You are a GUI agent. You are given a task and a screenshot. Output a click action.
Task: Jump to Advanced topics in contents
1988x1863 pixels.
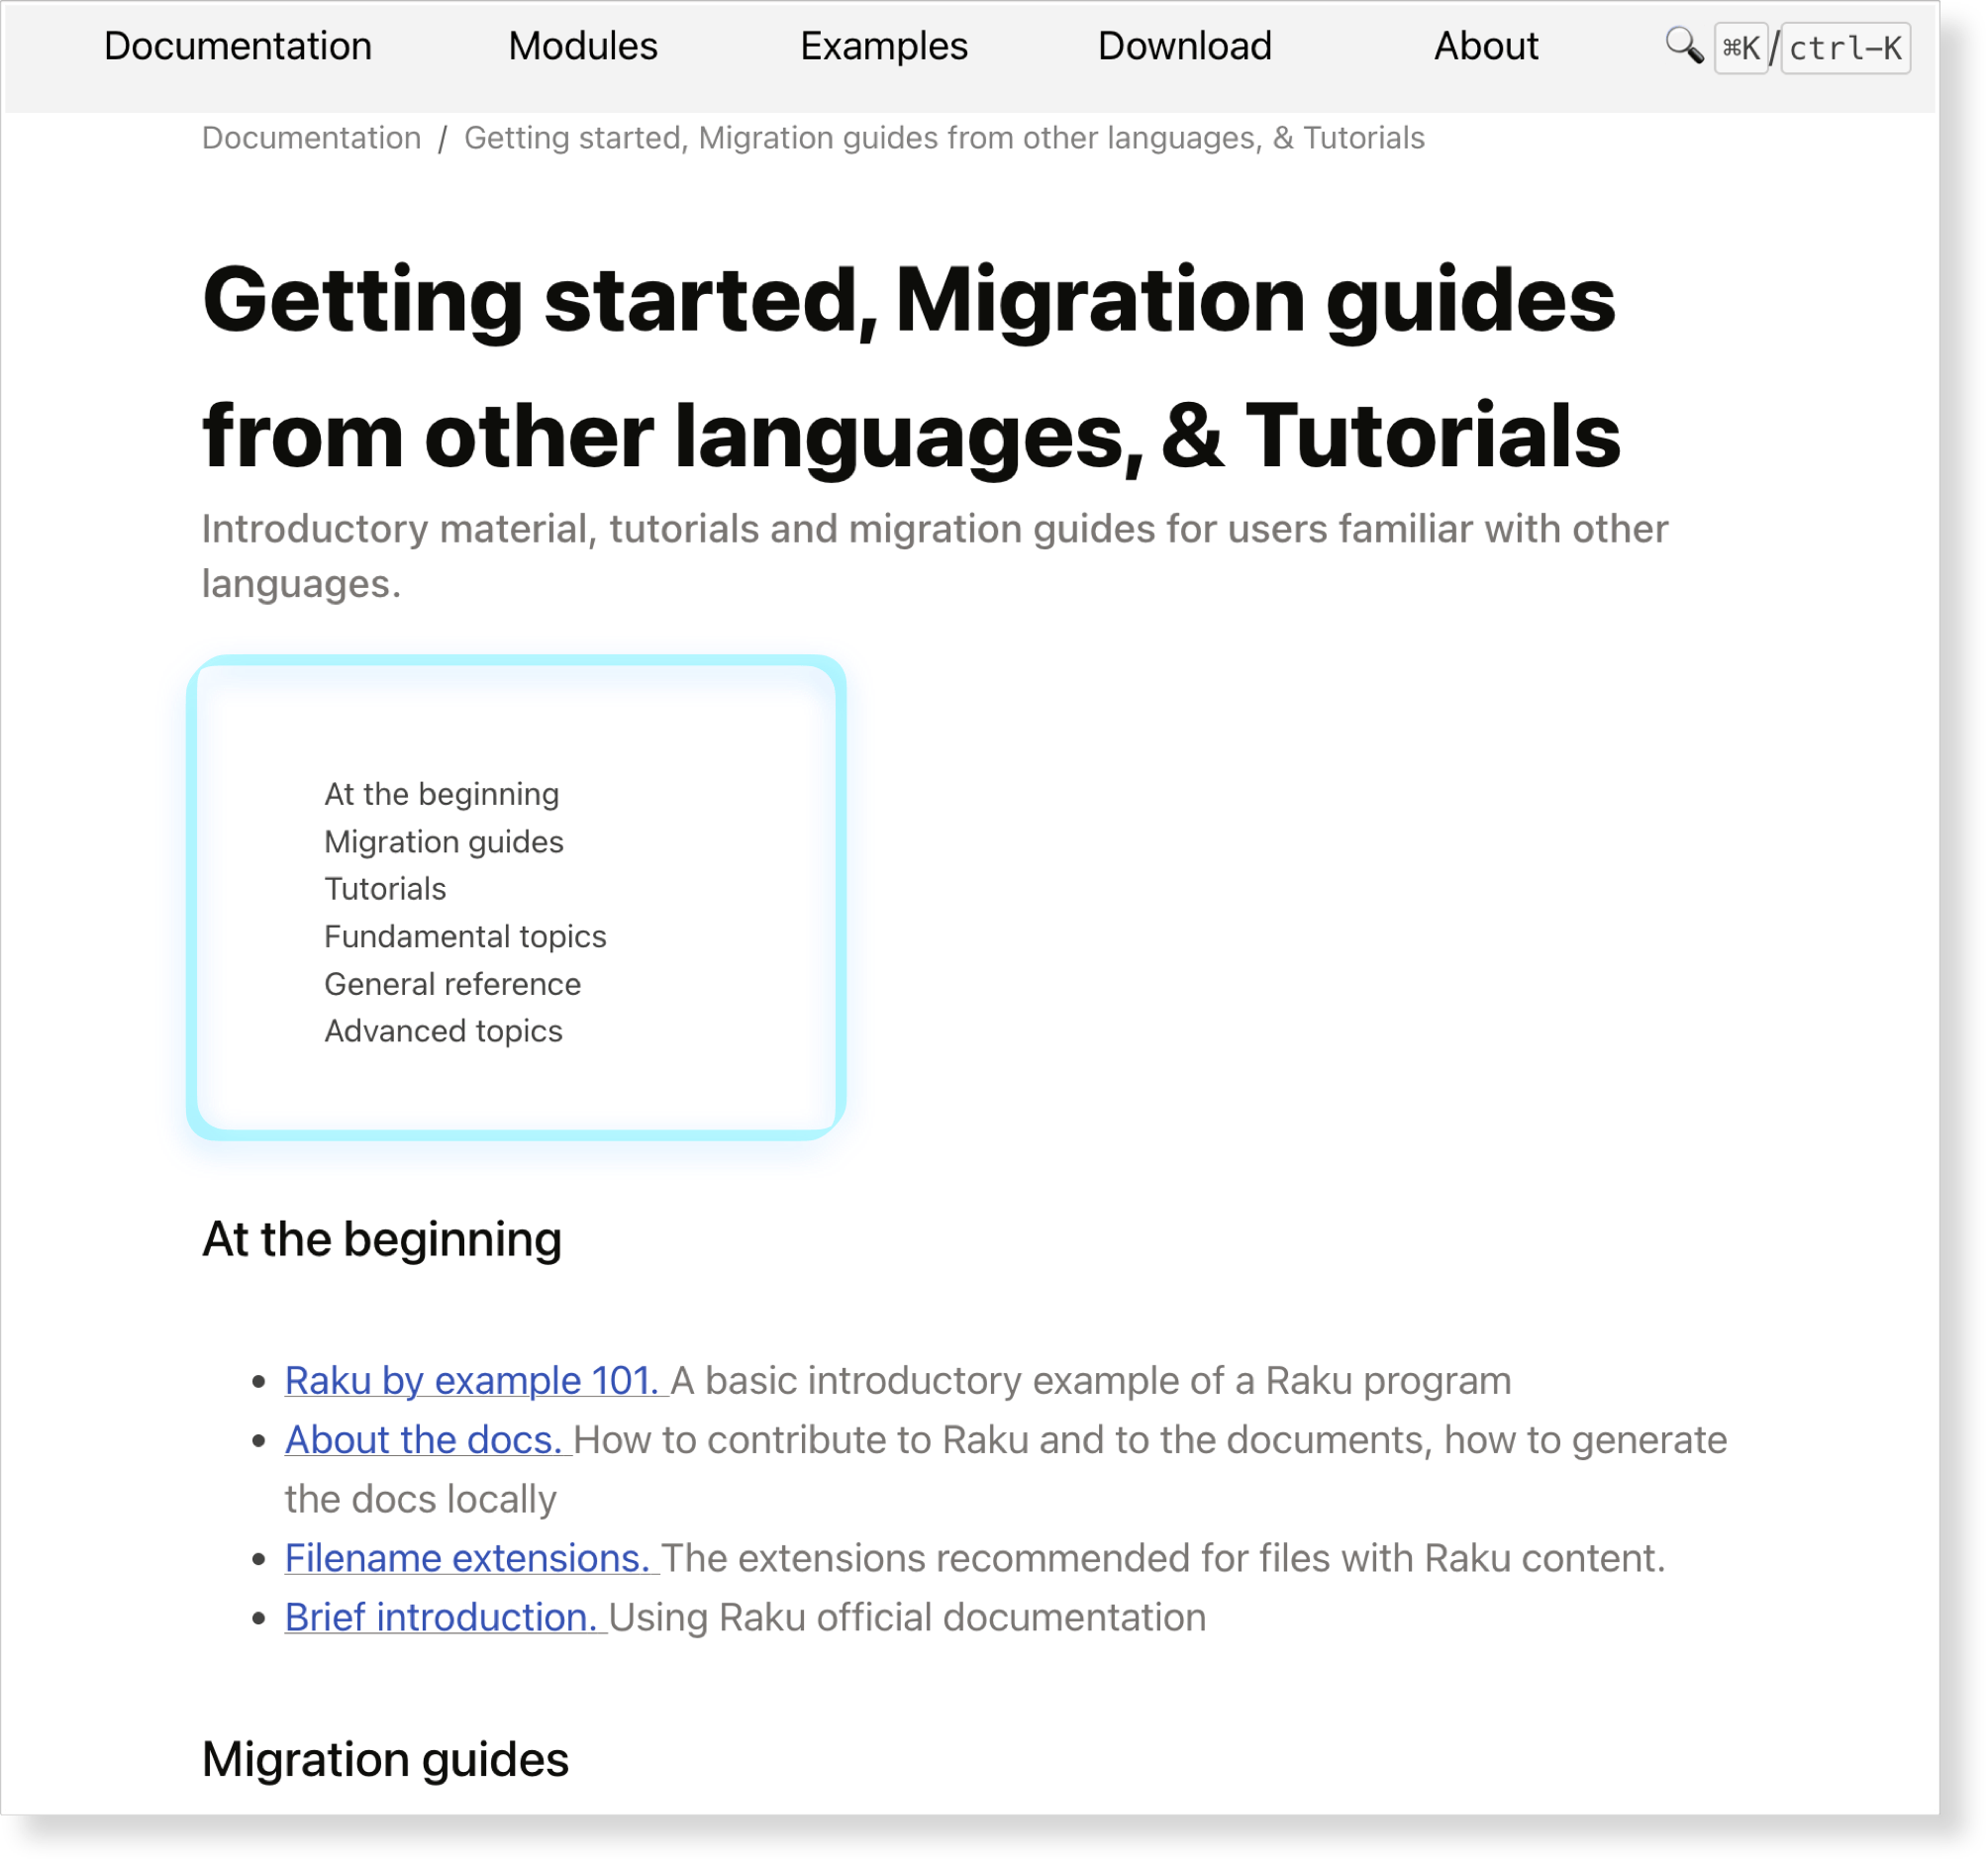444,1031
